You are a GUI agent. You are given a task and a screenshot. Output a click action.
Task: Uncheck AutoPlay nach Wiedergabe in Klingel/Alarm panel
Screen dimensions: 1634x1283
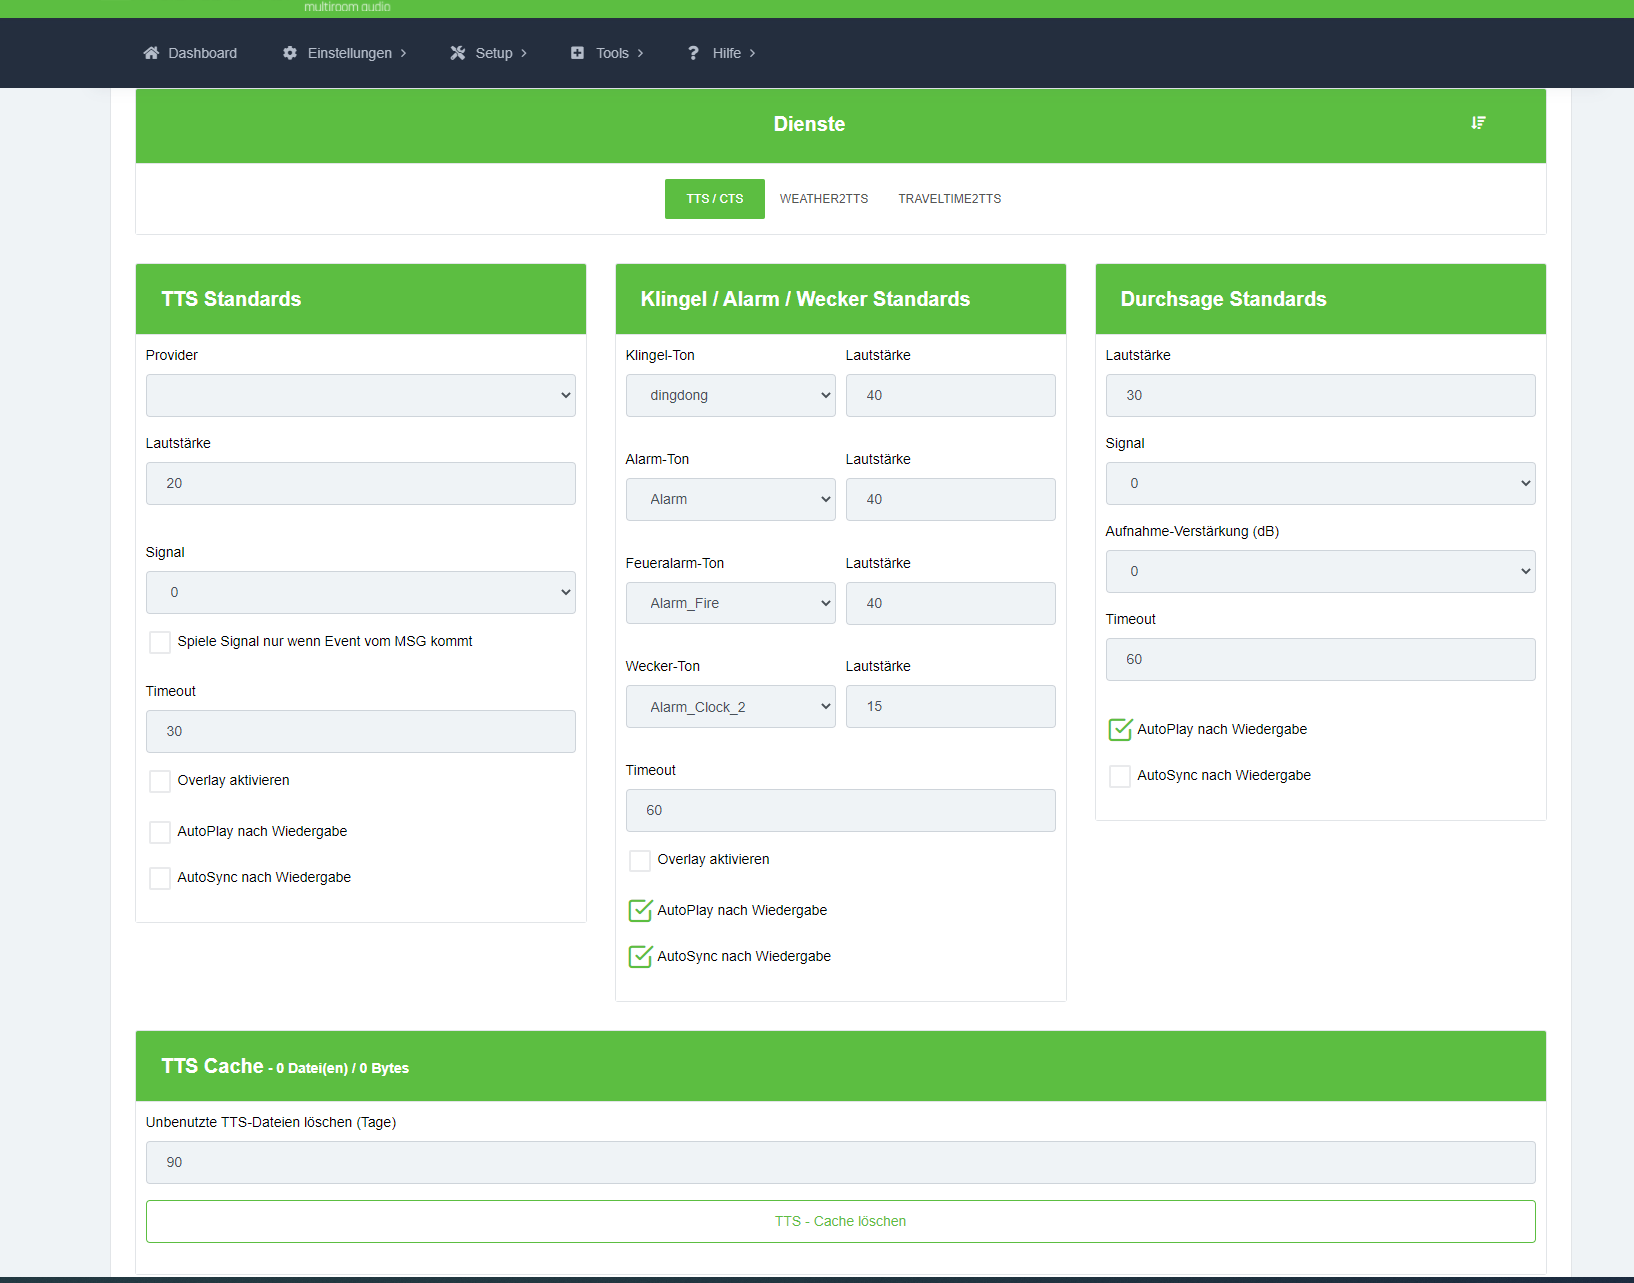click(x=640, y=910)
